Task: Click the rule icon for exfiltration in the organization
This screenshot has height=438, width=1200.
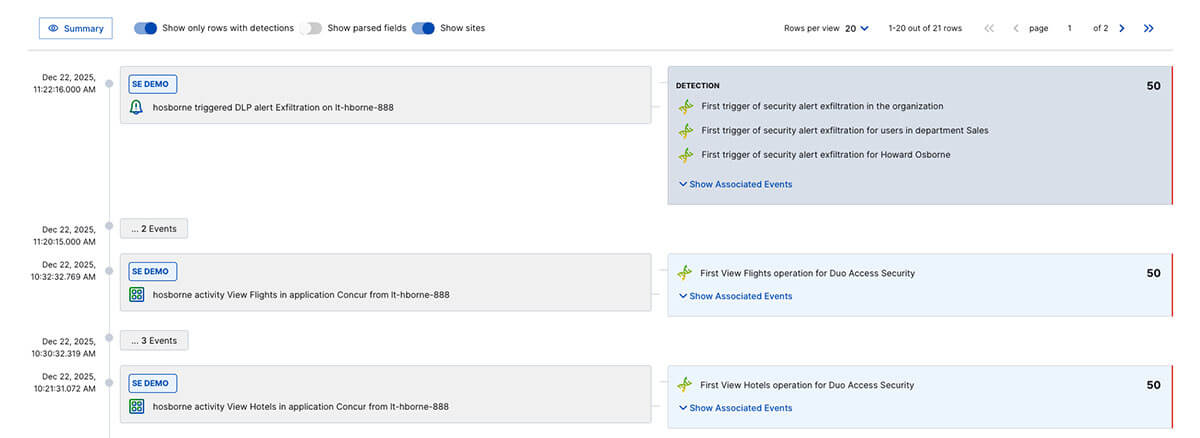Action: tap(685, 106)
